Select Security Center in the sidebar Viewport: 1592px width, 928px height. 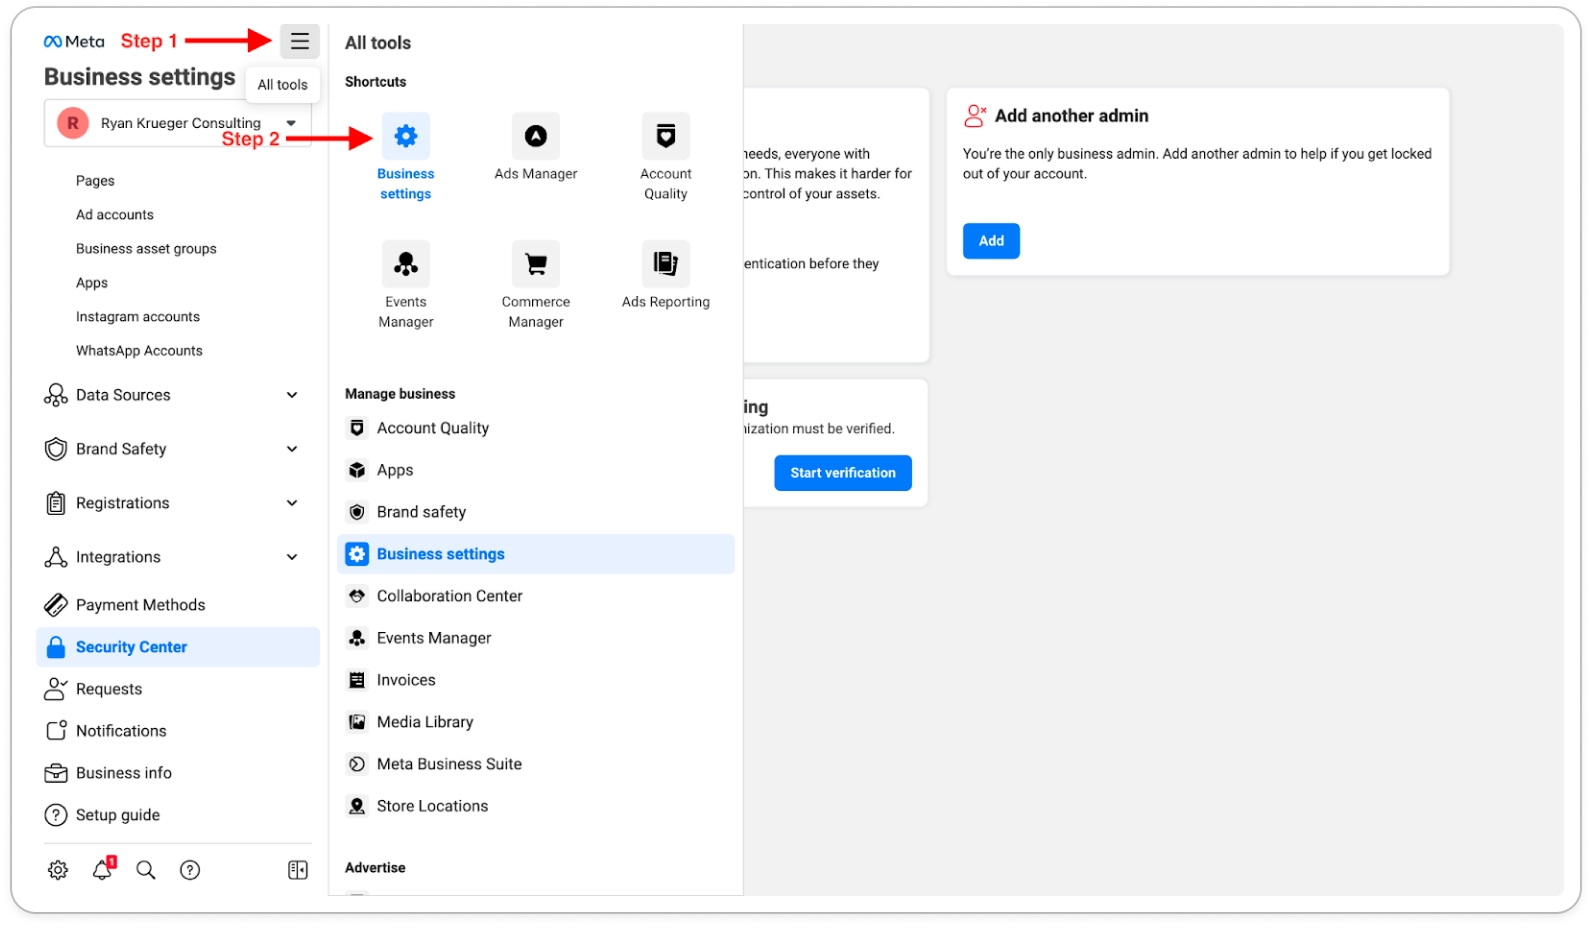[x=131, y=647]
